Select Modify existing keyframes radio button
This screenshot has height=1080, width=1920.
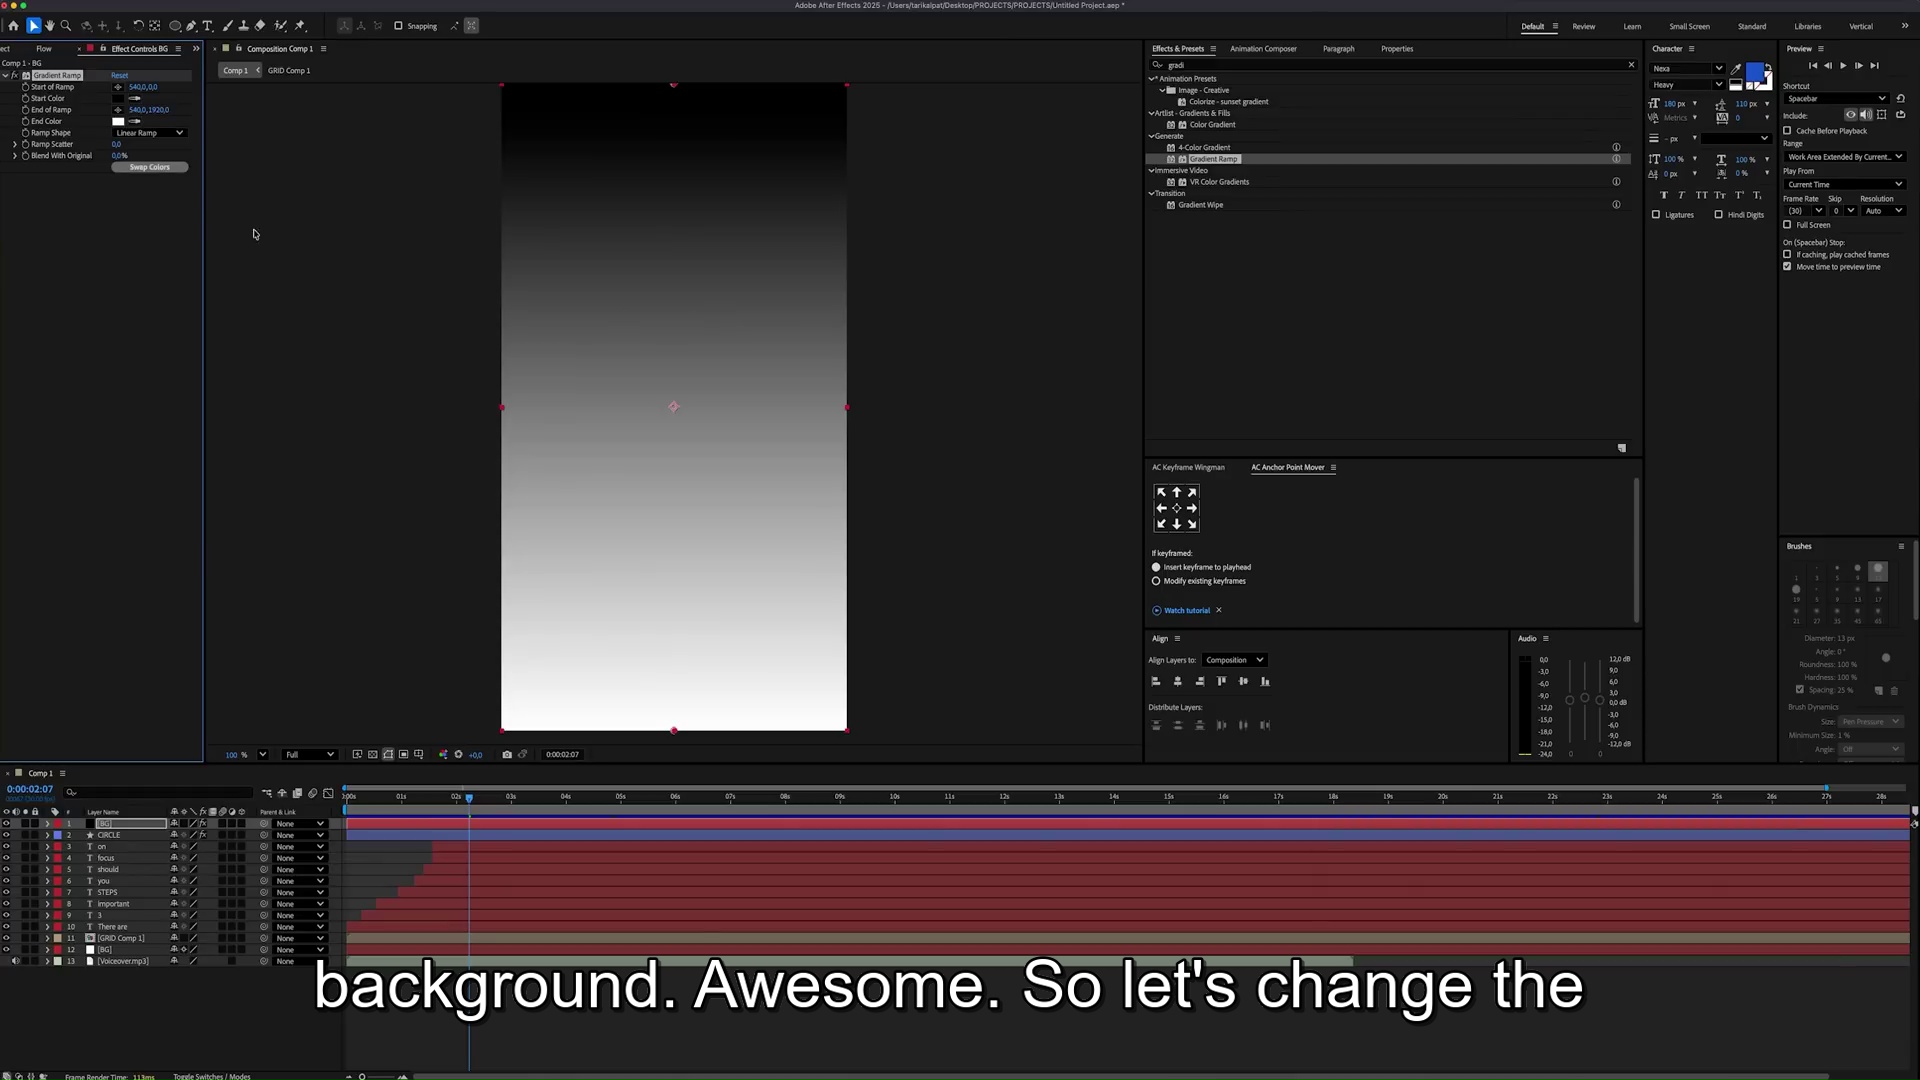click(x=1156, y=581)
